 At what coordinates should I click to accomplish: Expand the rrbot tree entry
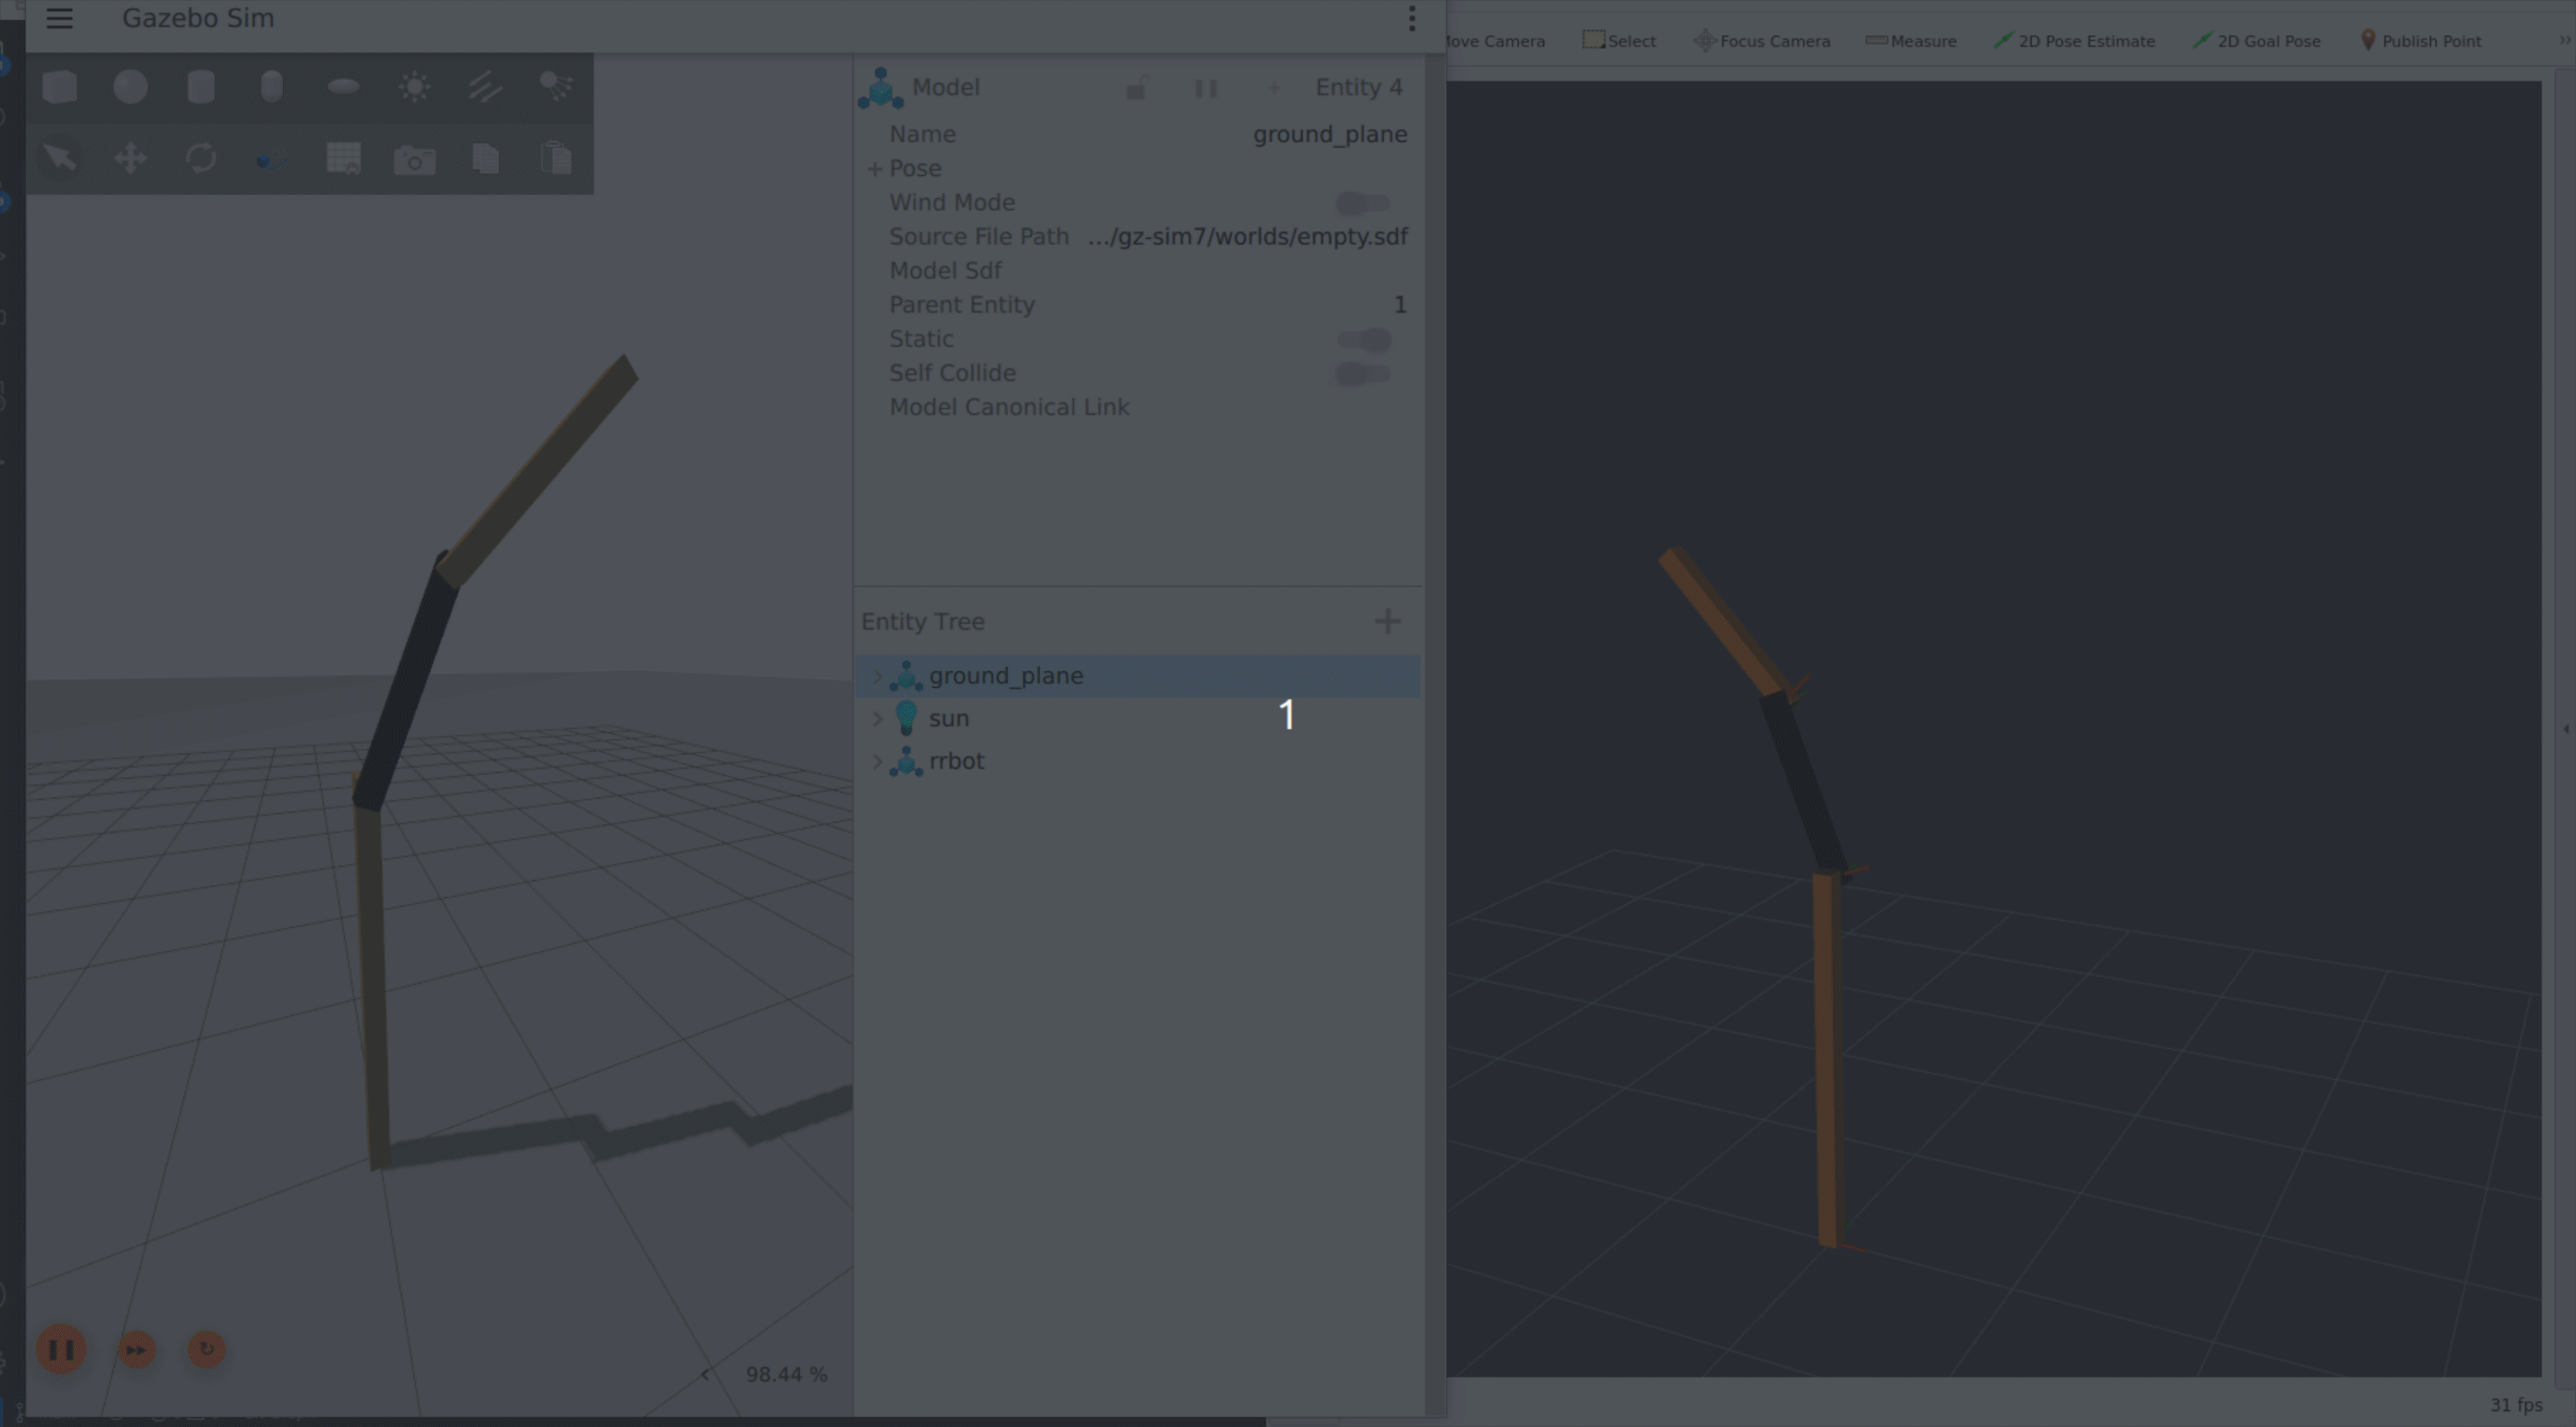pos(878,762)
